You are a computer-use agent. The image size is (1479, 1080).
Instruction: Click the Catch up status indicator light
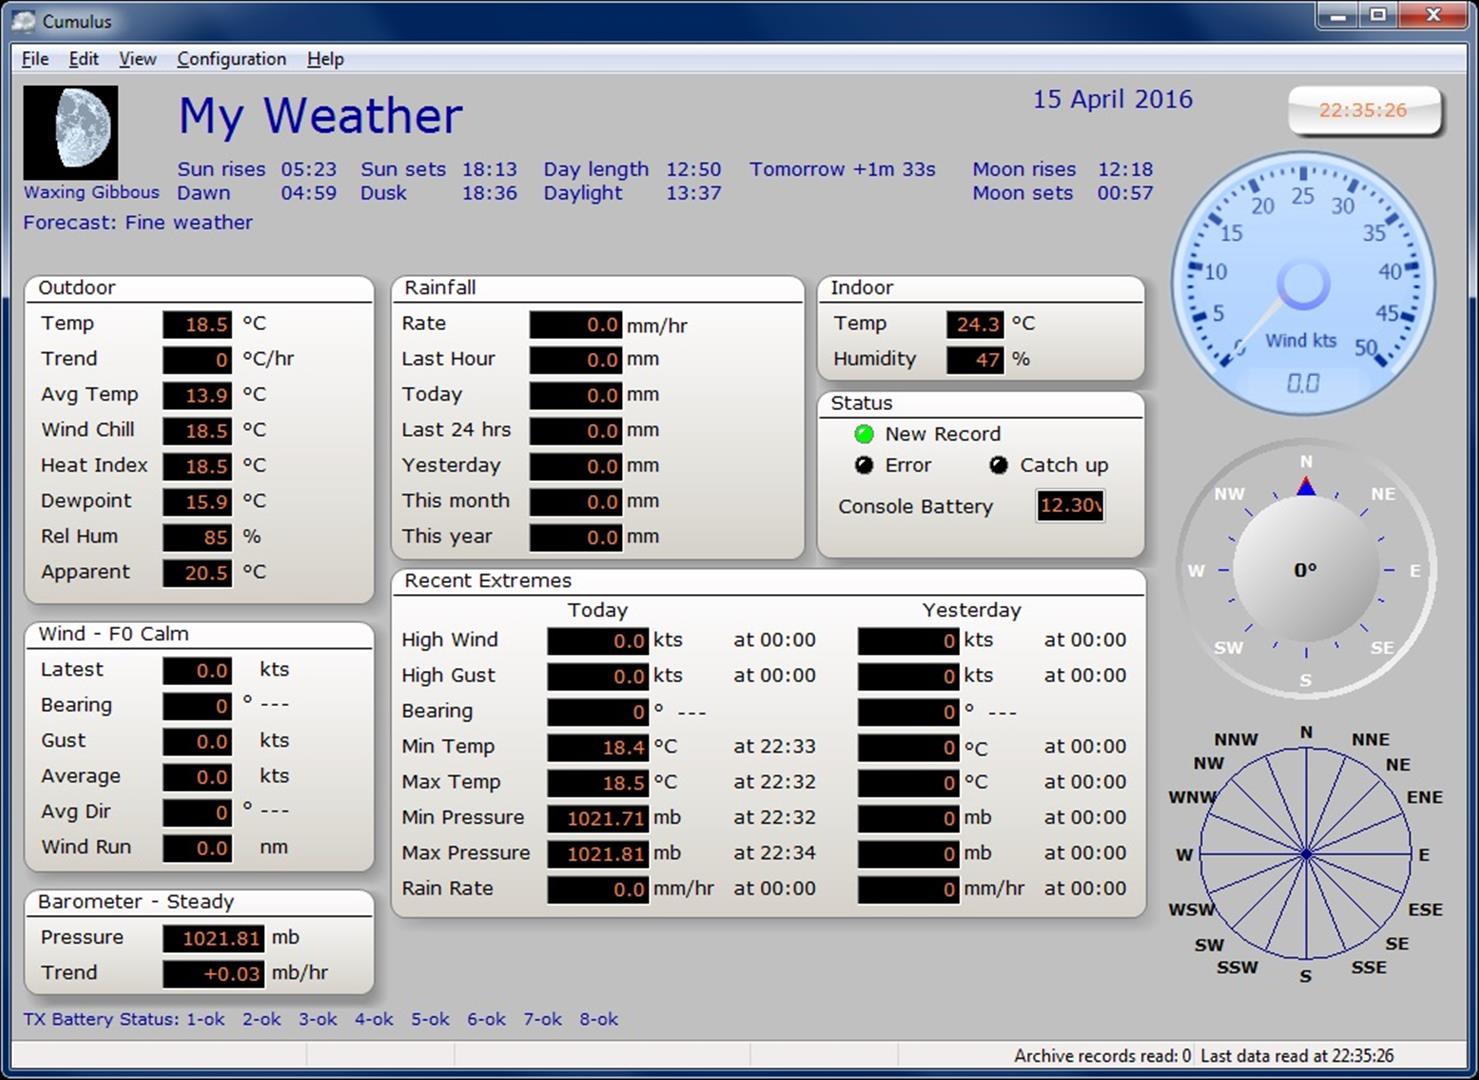[998, 465]
